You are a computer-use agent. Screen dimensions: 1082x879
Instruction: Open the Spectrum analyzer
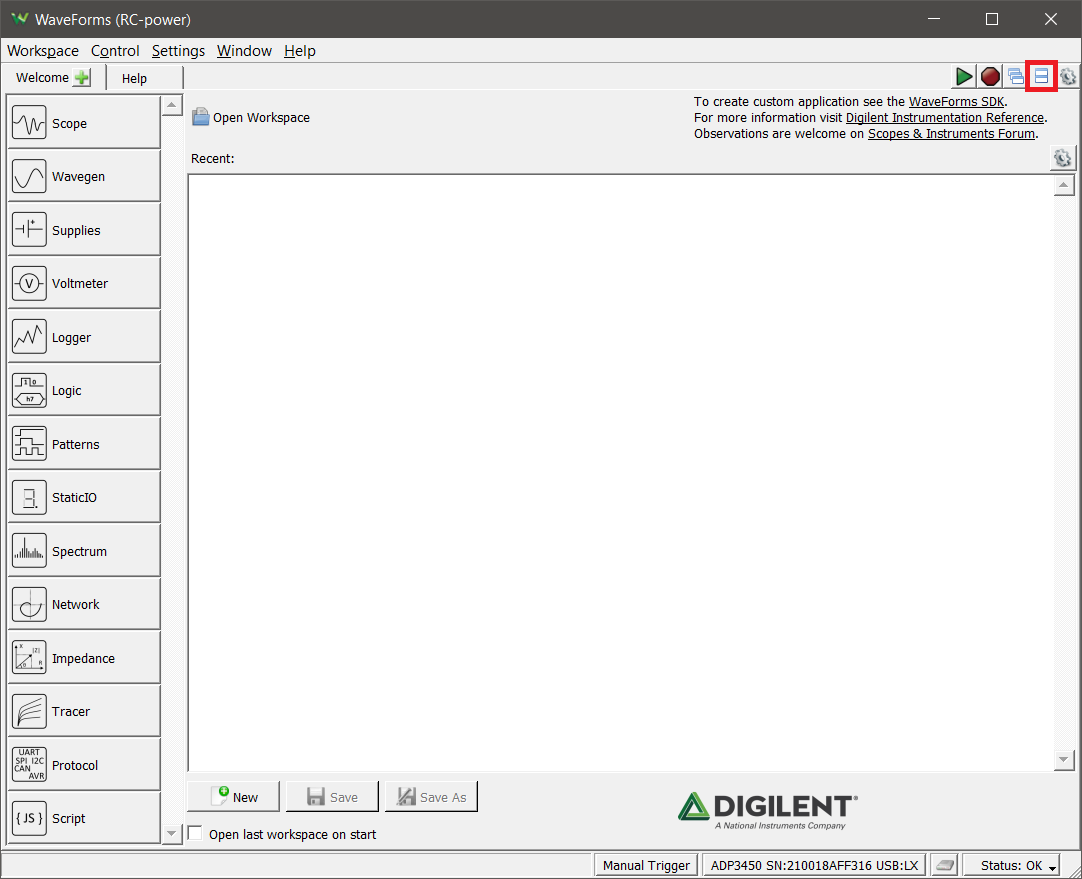pos(84,551)
